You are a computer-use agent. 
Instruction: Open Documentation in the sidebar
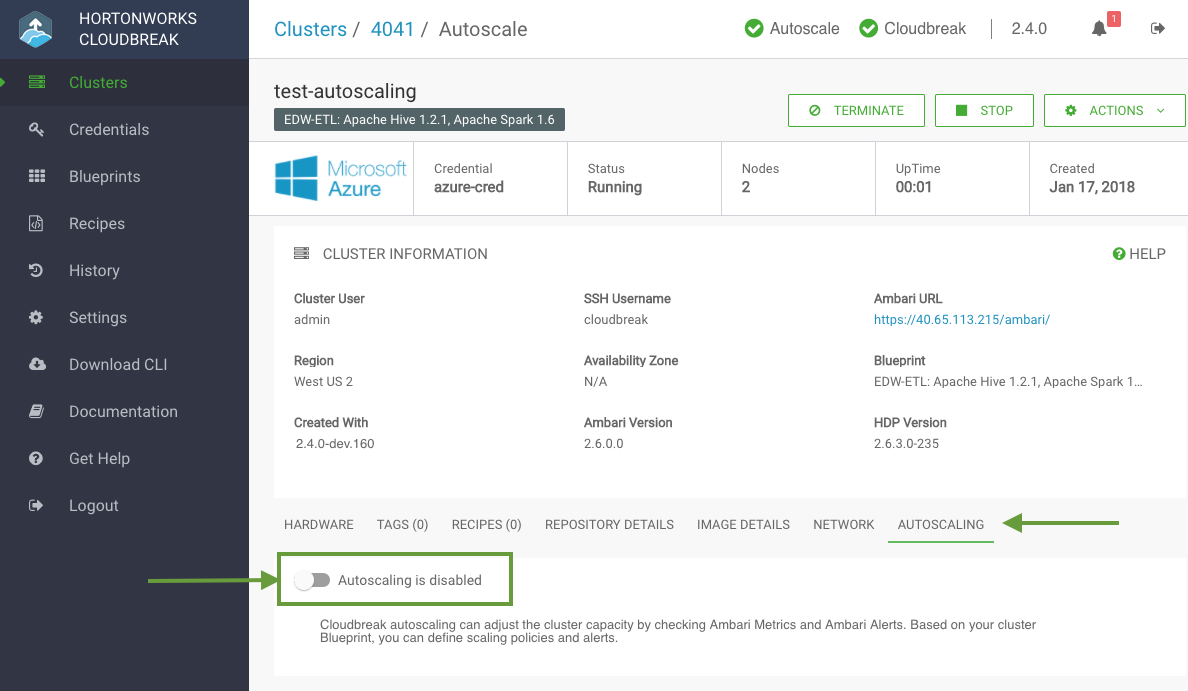pyautogui.click(x=123, y=411)
